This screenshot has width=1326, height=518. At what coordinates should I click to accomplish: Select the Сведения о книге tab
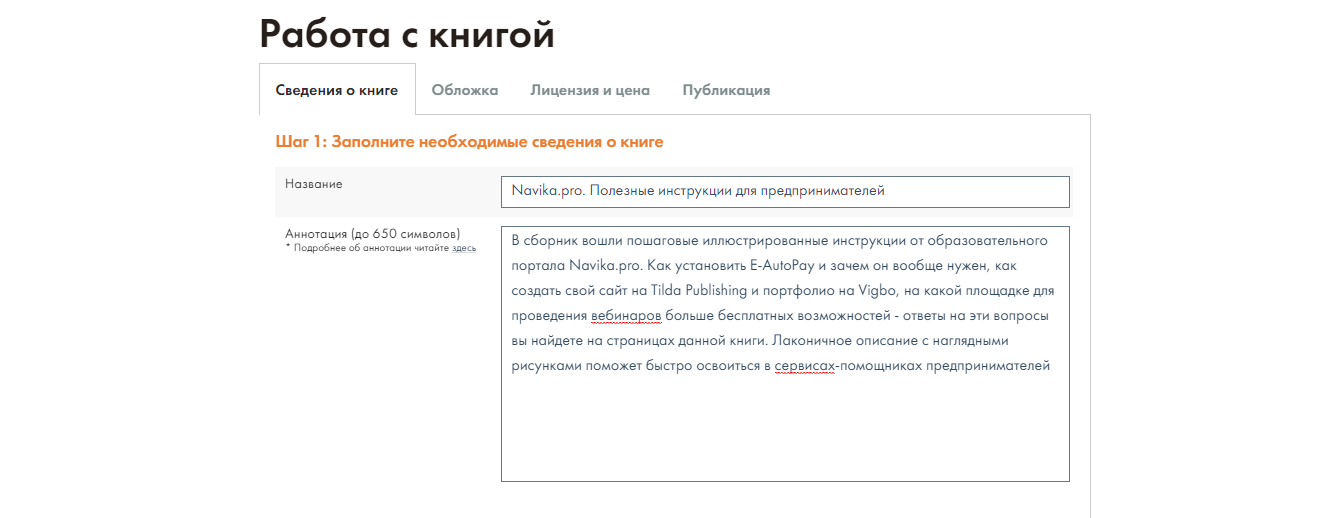[337, 90]
